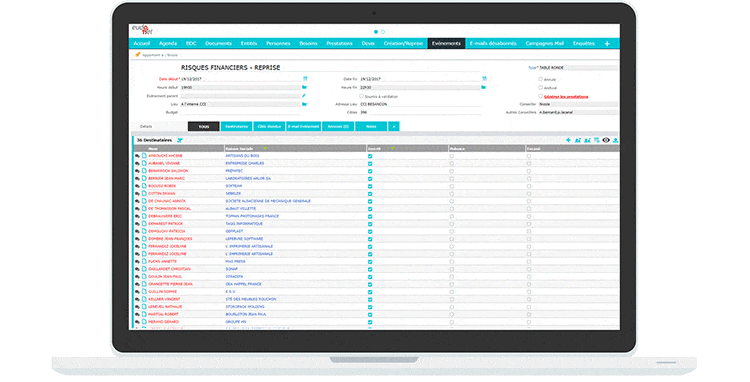The height and width of the screenshot is (382, 750).
Task: Enable the Annulé checkbox
Action: click(540, 79)
